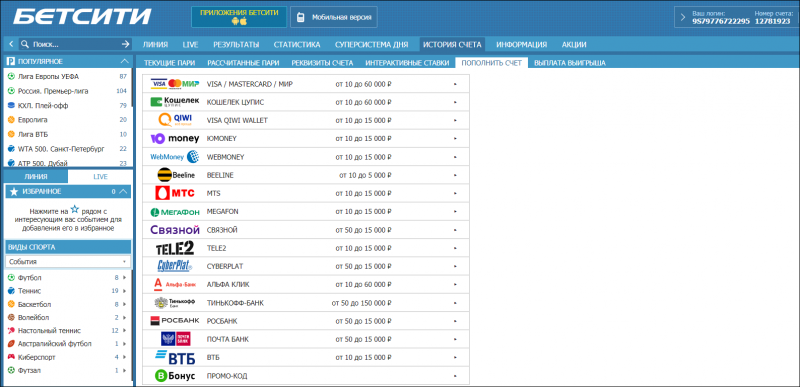
Task: Click the БЕТСИТИ site logo
Action: (82, 17)
